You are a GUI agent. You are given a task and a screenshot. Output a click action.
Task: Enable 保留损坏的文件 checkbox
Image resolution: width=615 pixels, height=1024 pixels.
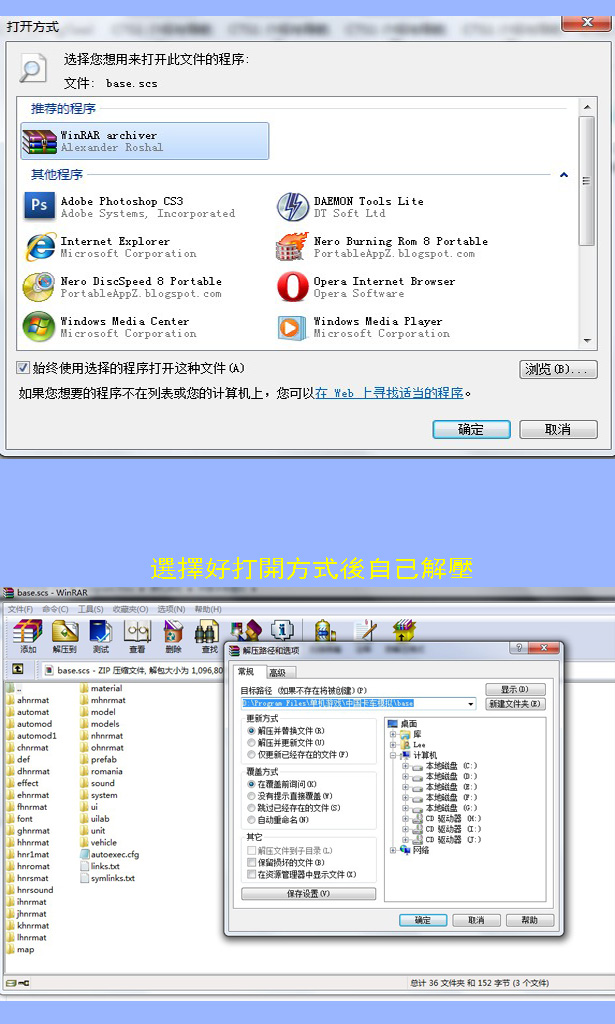click(x=251, y=863)
